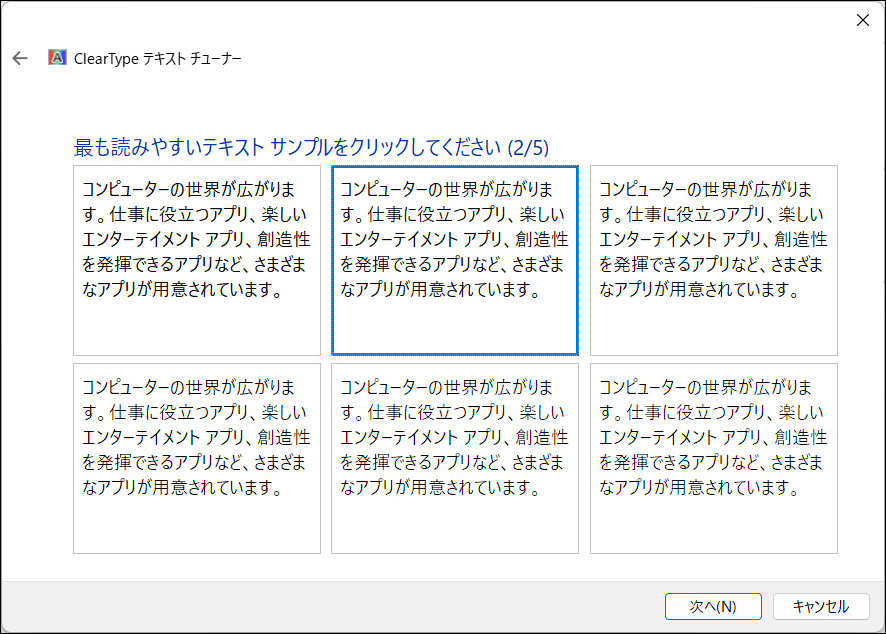Click the ClearType Text Tuner app icon
Viewport: 886px width, 634px height.
[x=58, y=58]
